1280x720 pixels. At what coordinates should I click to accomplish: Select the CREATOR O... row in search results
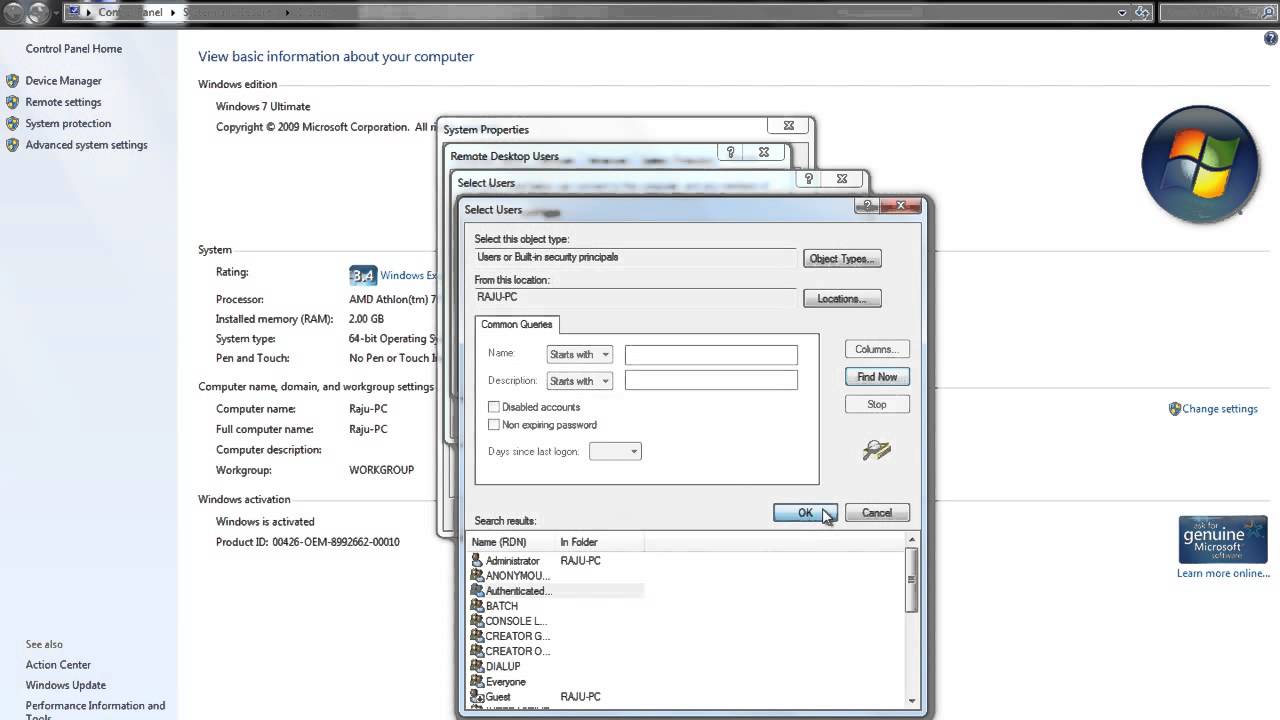click(557, 651)
